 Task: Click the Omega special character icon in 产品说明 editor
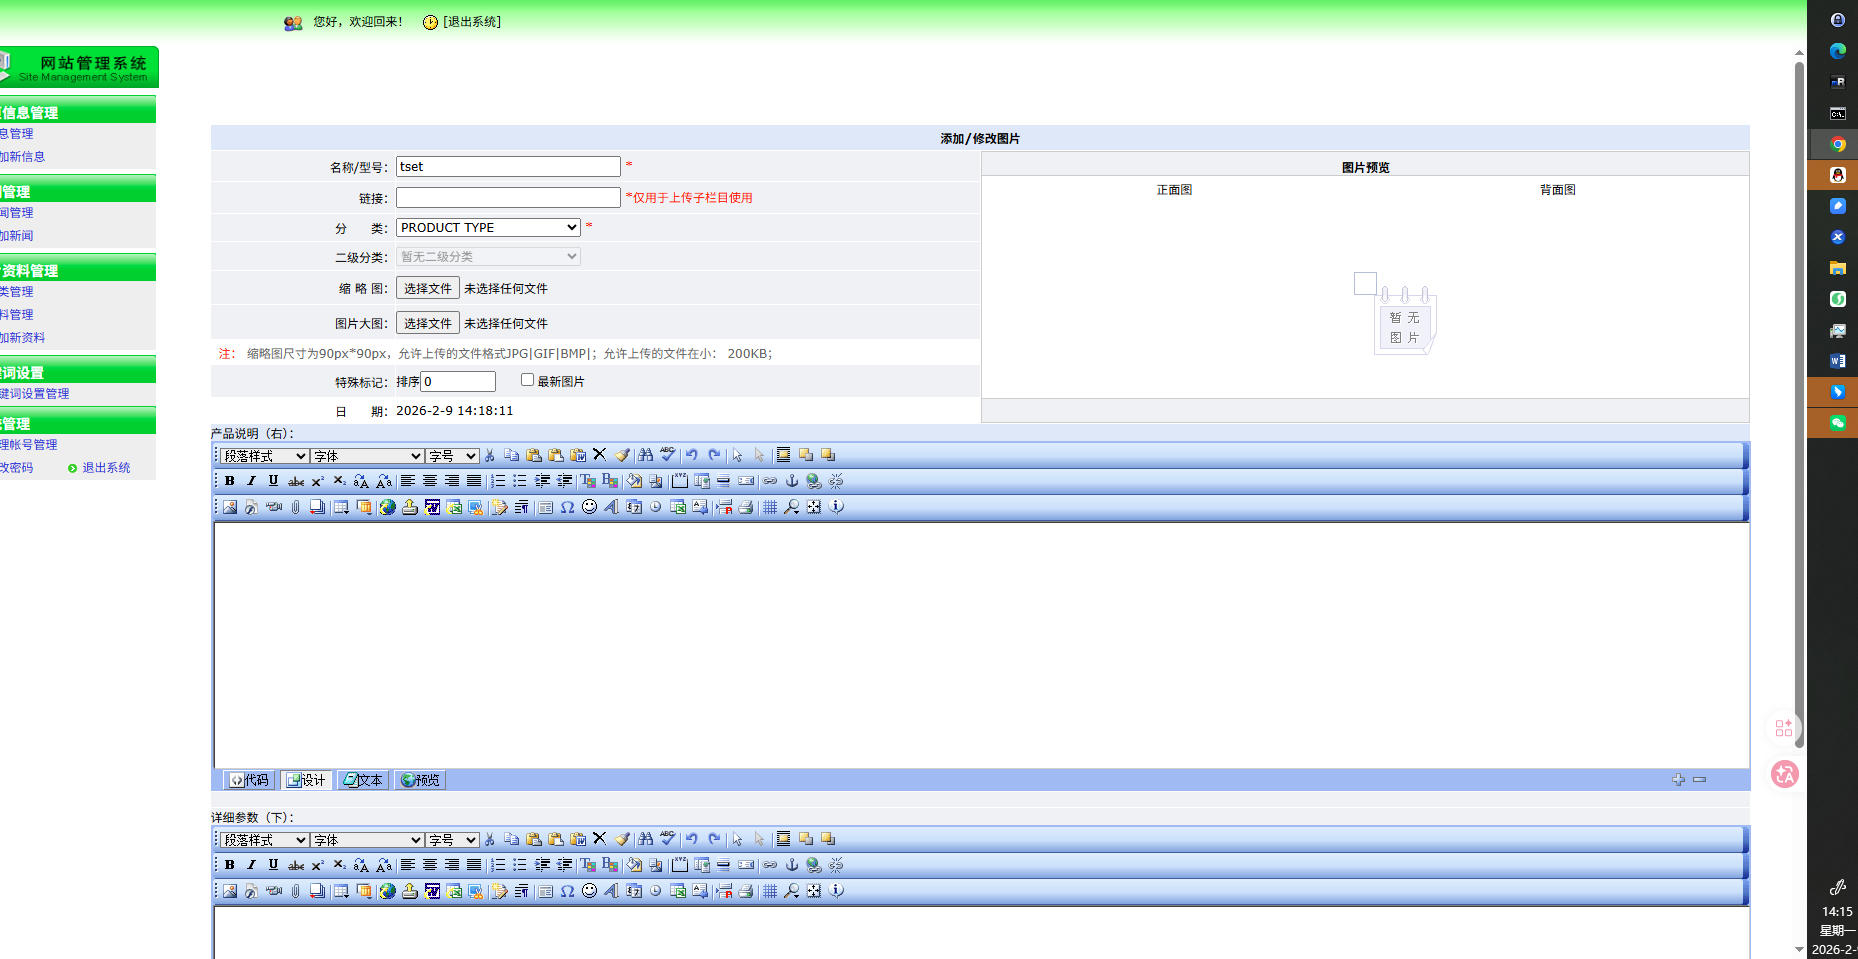pos(567,507)
